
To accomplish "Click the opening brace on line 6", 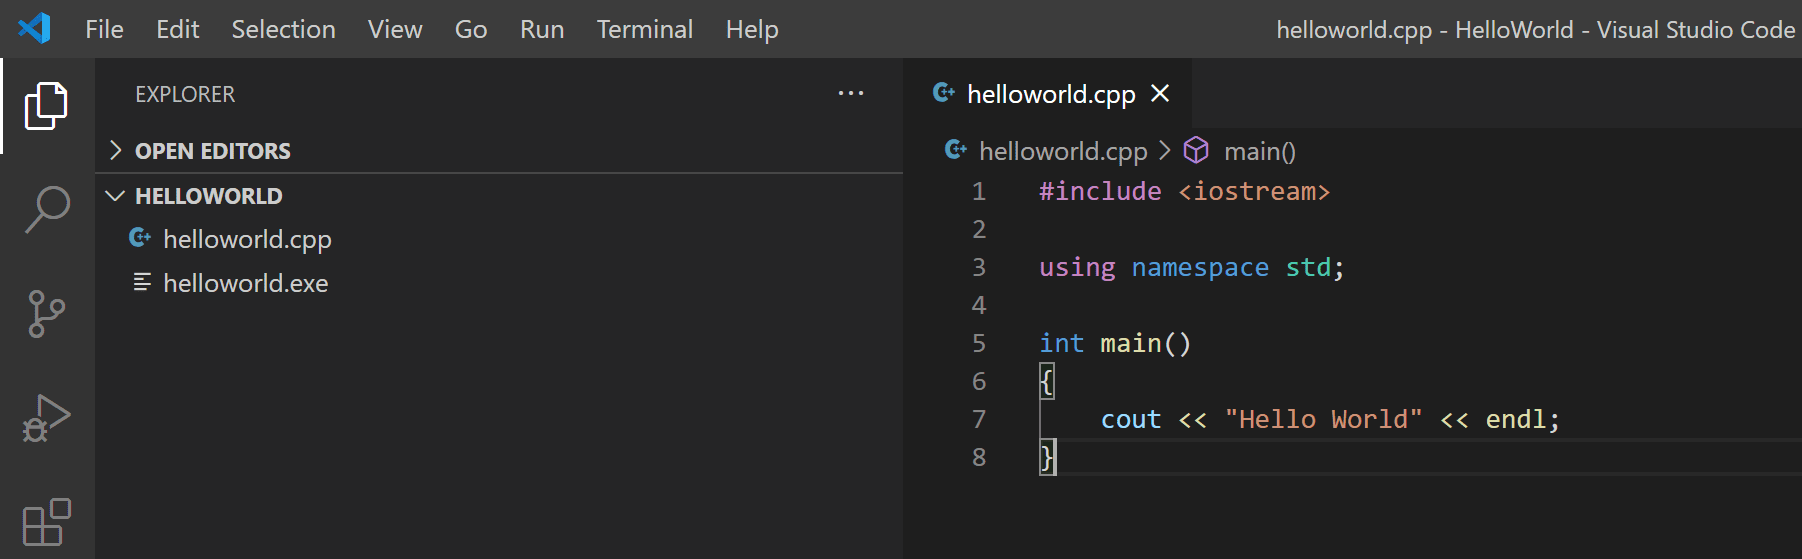I will pos(1047,381).
